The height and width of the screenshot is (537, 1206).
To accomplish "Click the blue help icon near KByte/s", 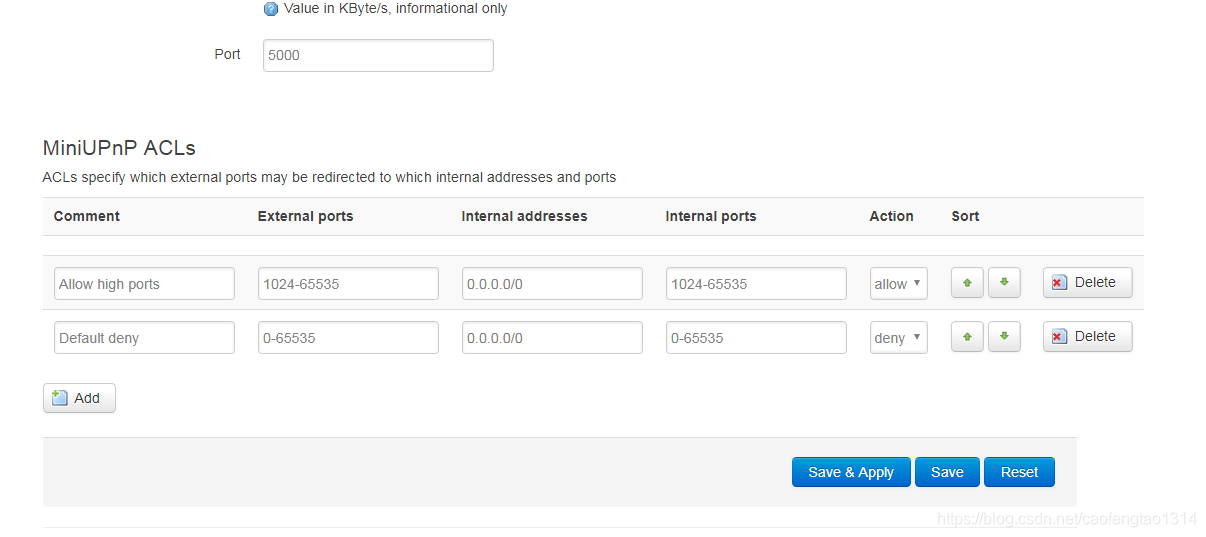I will (271, 9).
